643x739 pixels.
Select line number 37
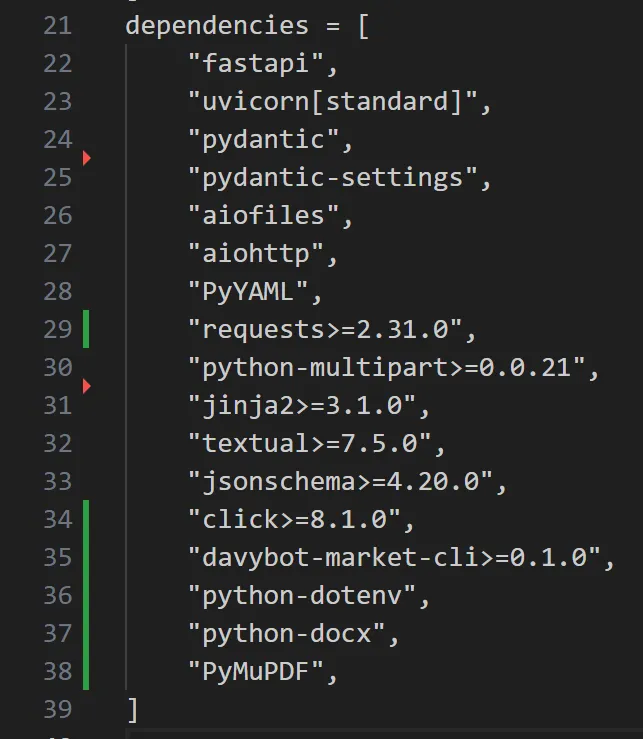pyautogui.click(x=58, y=633)
